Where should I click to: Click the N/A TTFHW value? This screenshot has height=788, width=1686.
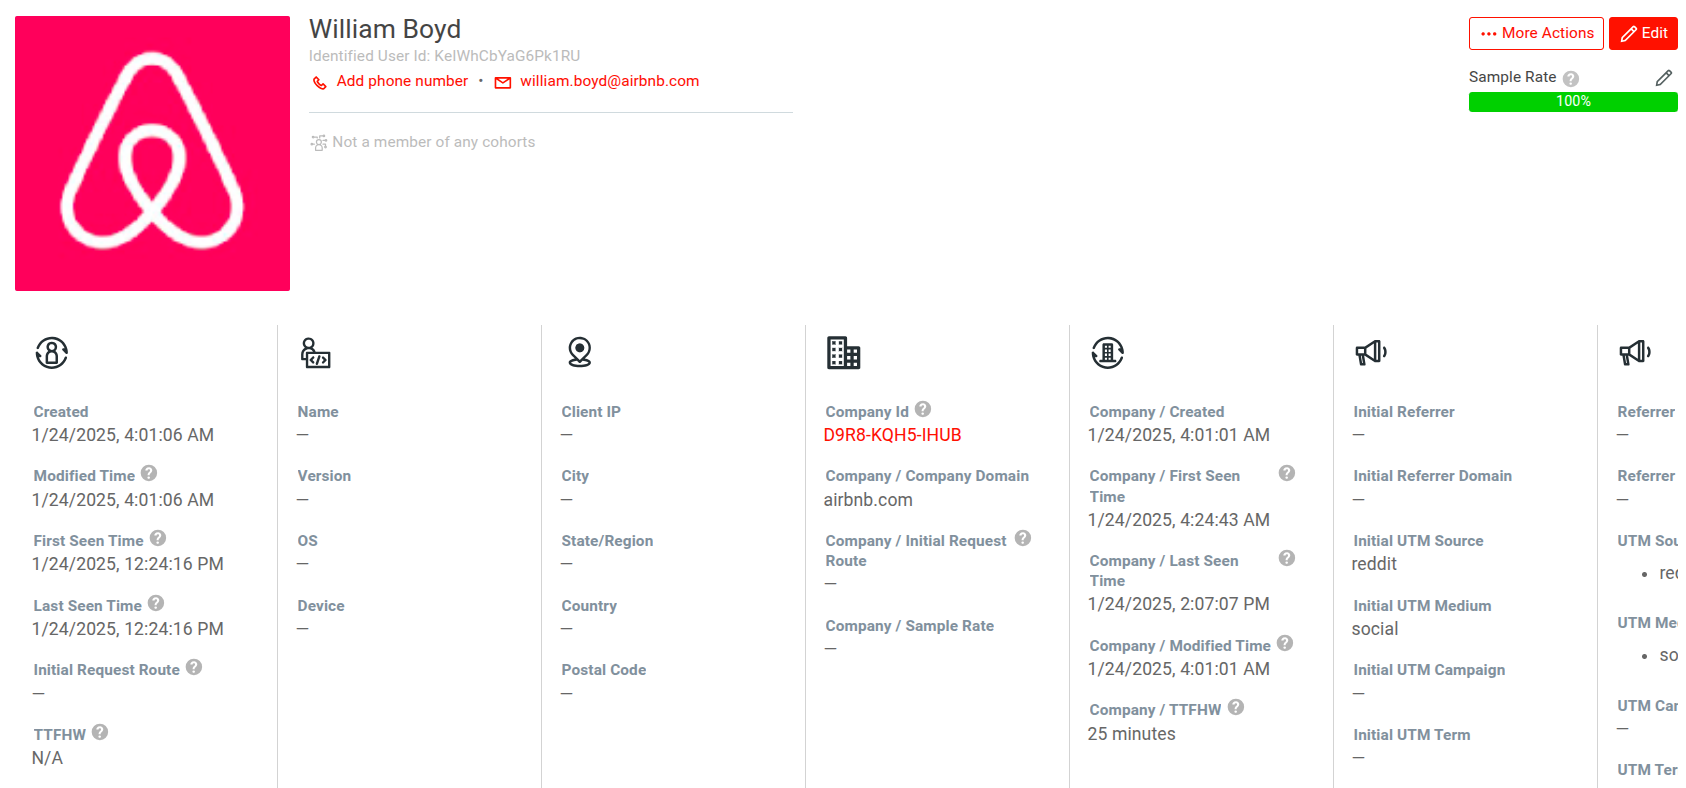click(x=47, y=758)
